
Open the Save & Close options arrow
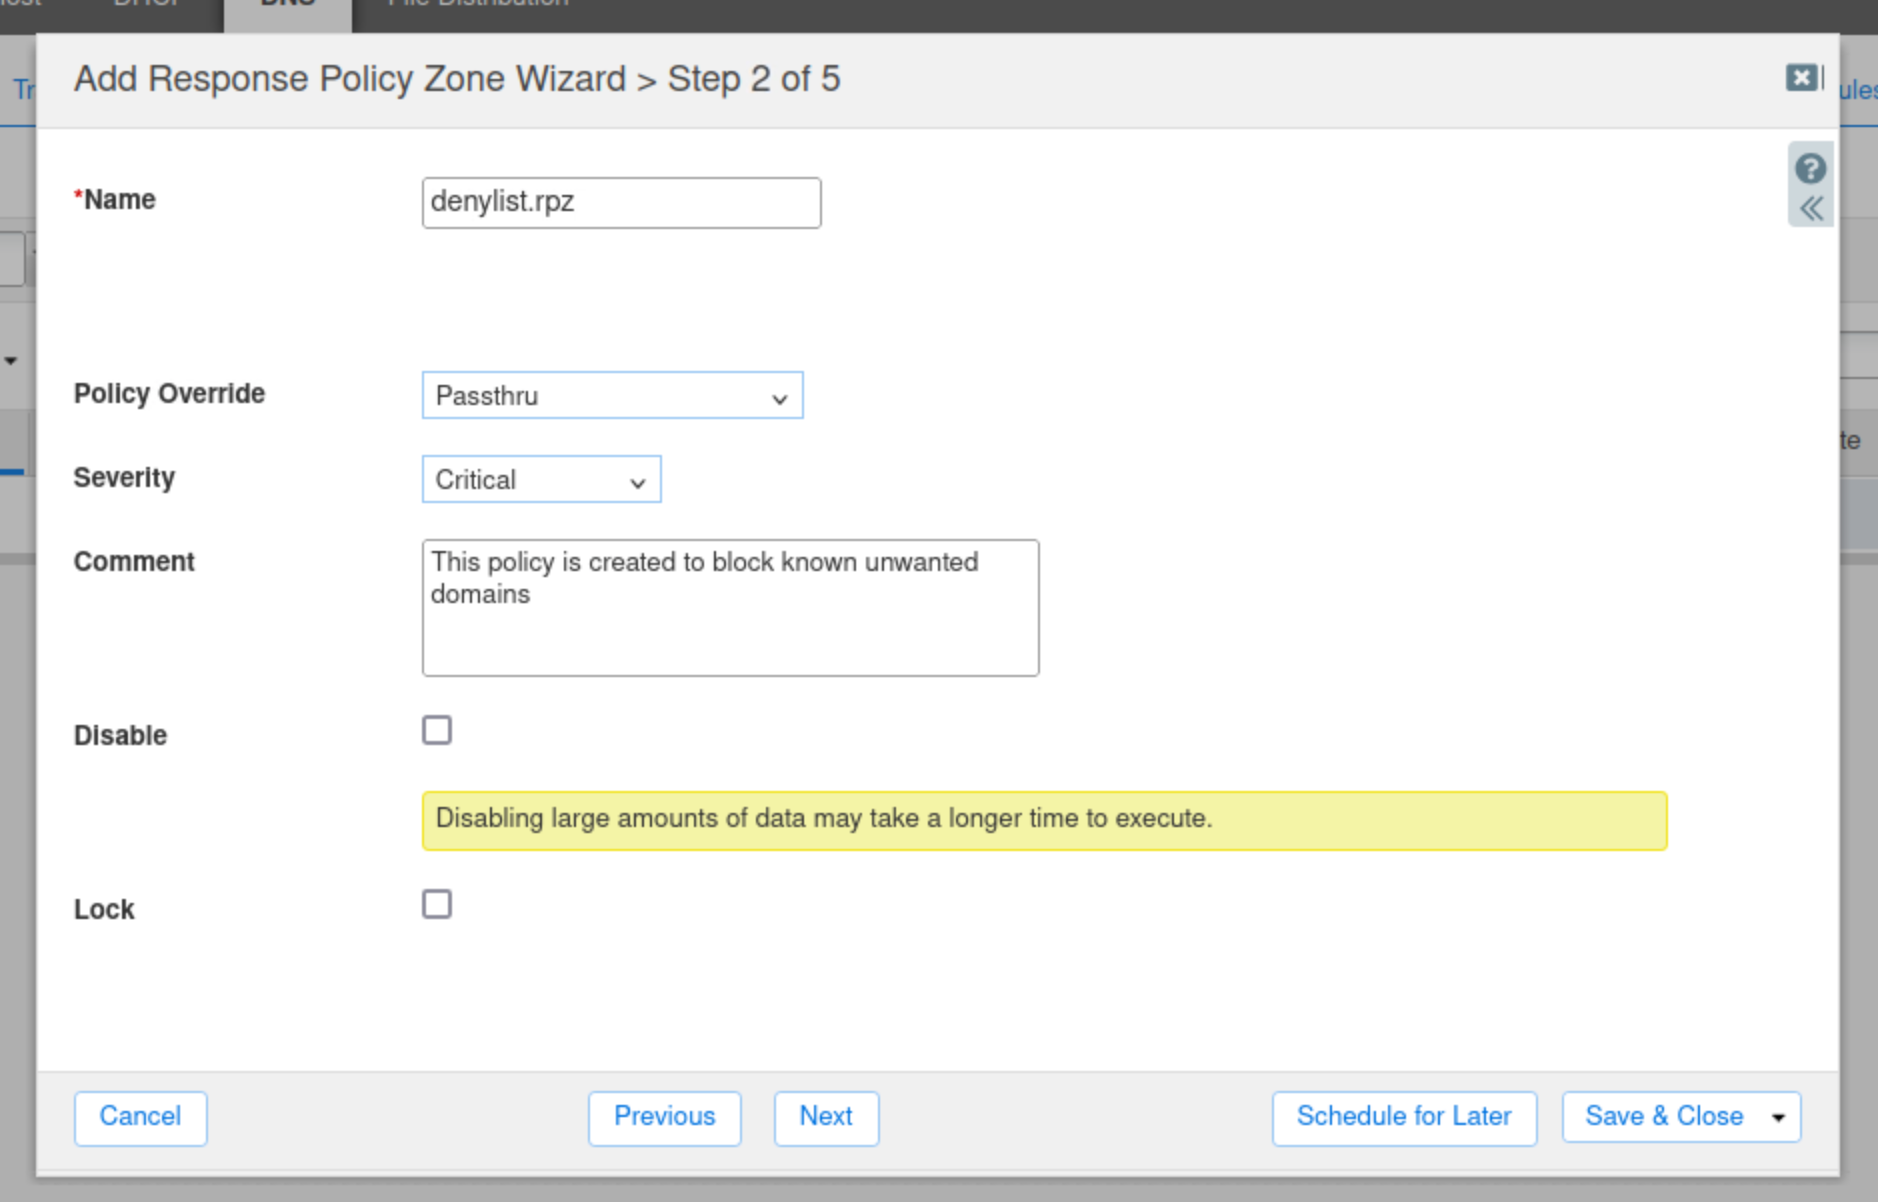pyautogui.click(x=1778, y=1117)
